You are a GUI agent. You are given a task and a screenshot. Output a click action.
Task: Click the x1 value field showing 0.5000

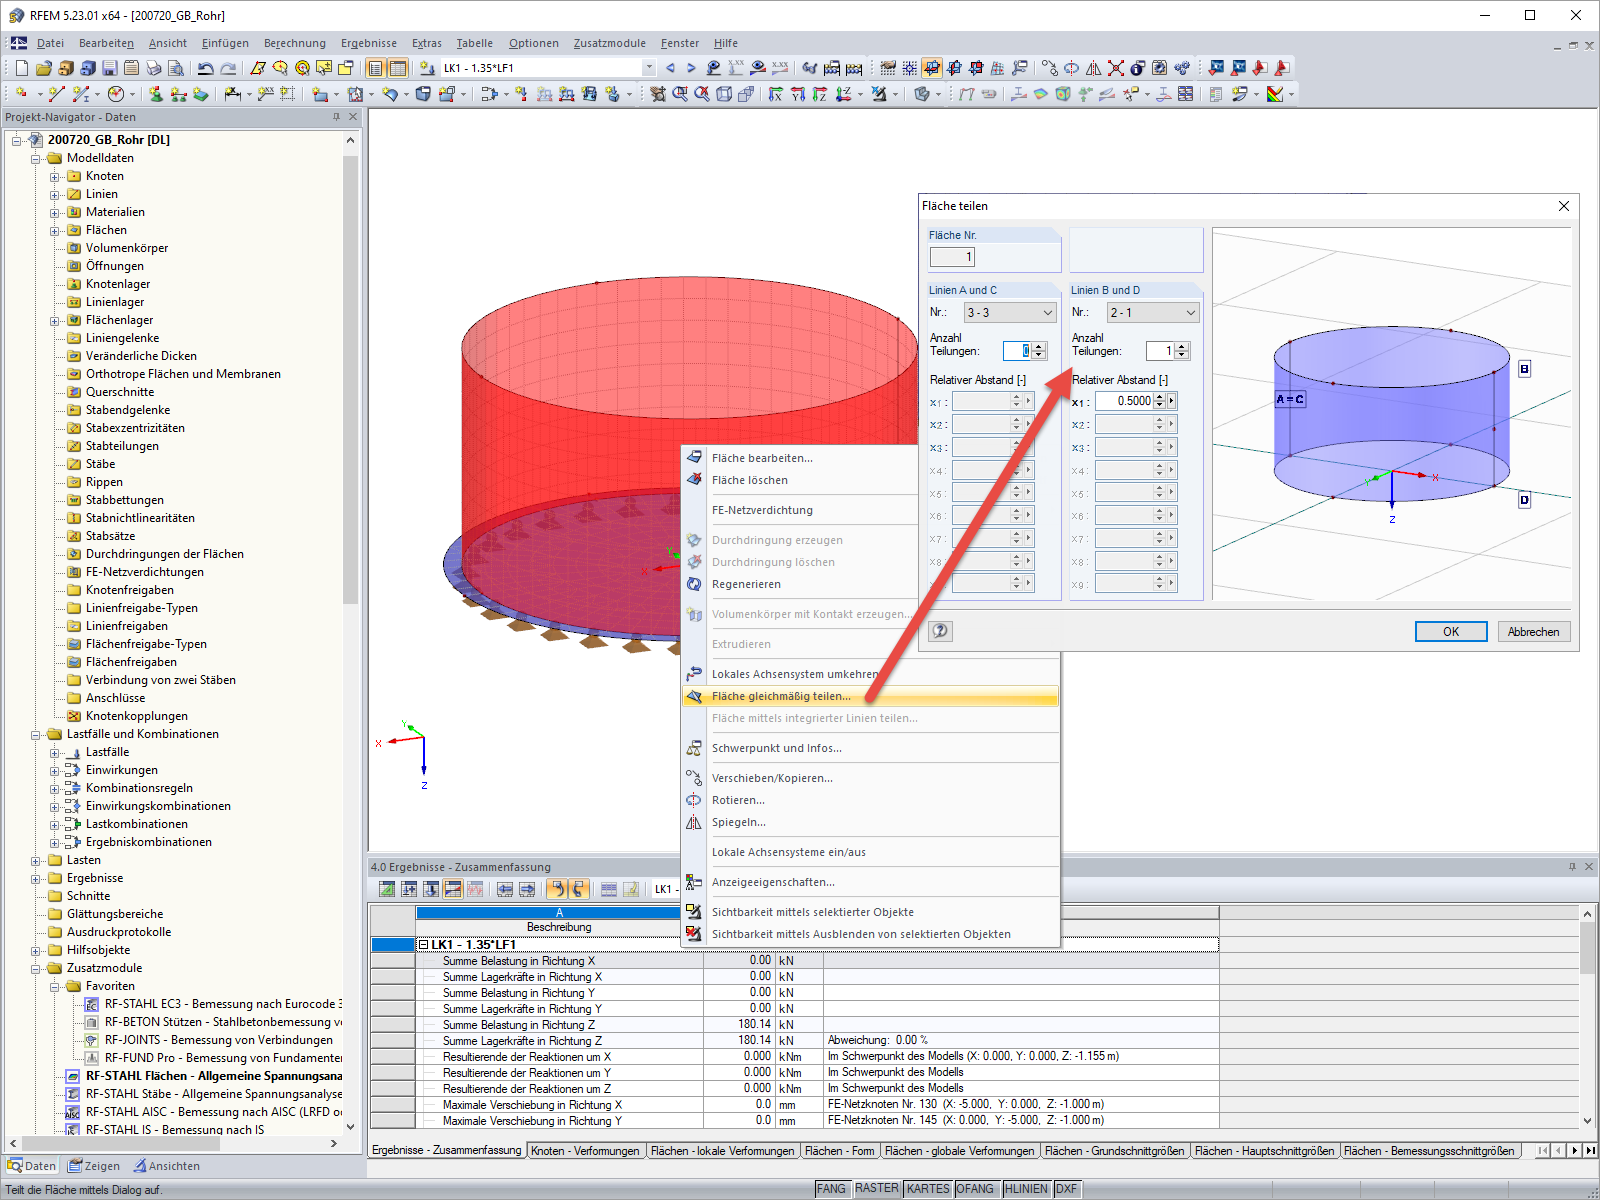click(1124, 401)
